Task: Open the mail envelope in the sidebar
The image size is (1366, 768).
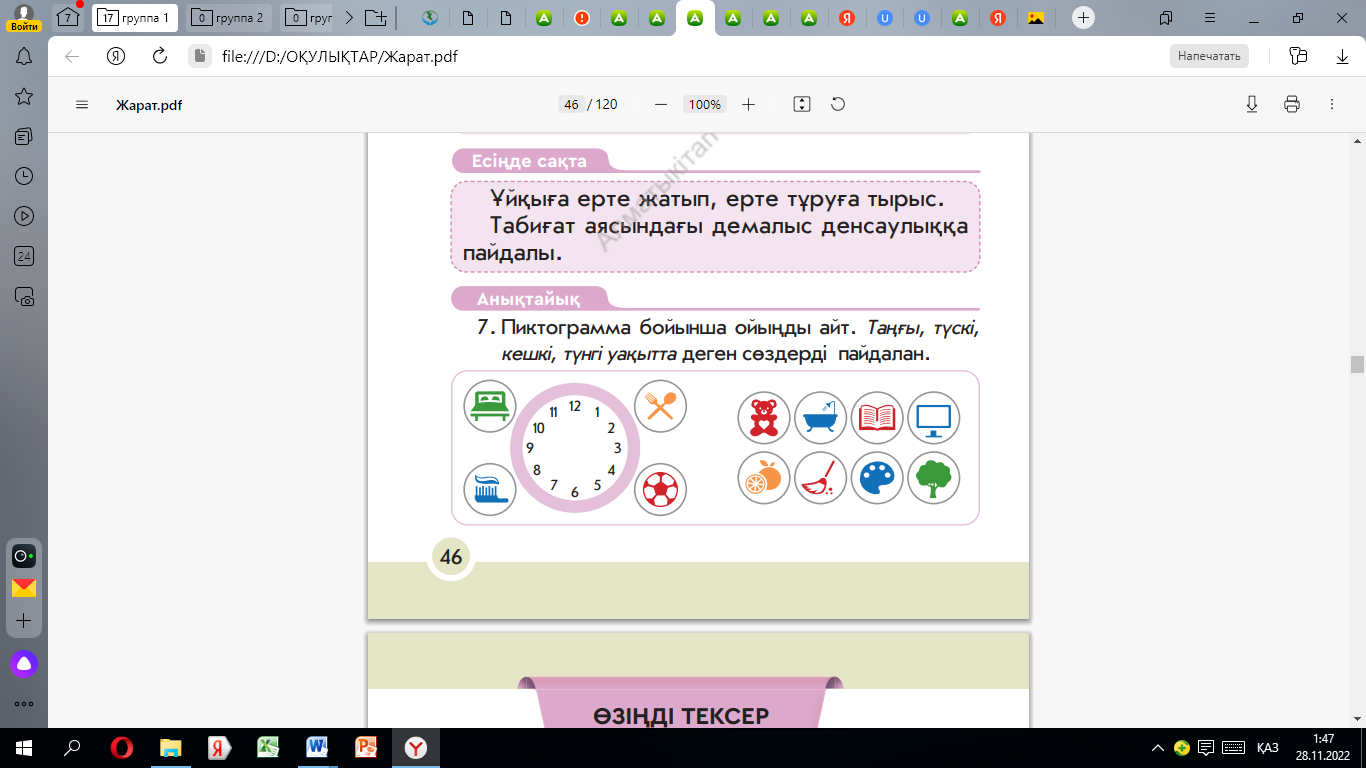Action: coord(24,588)
